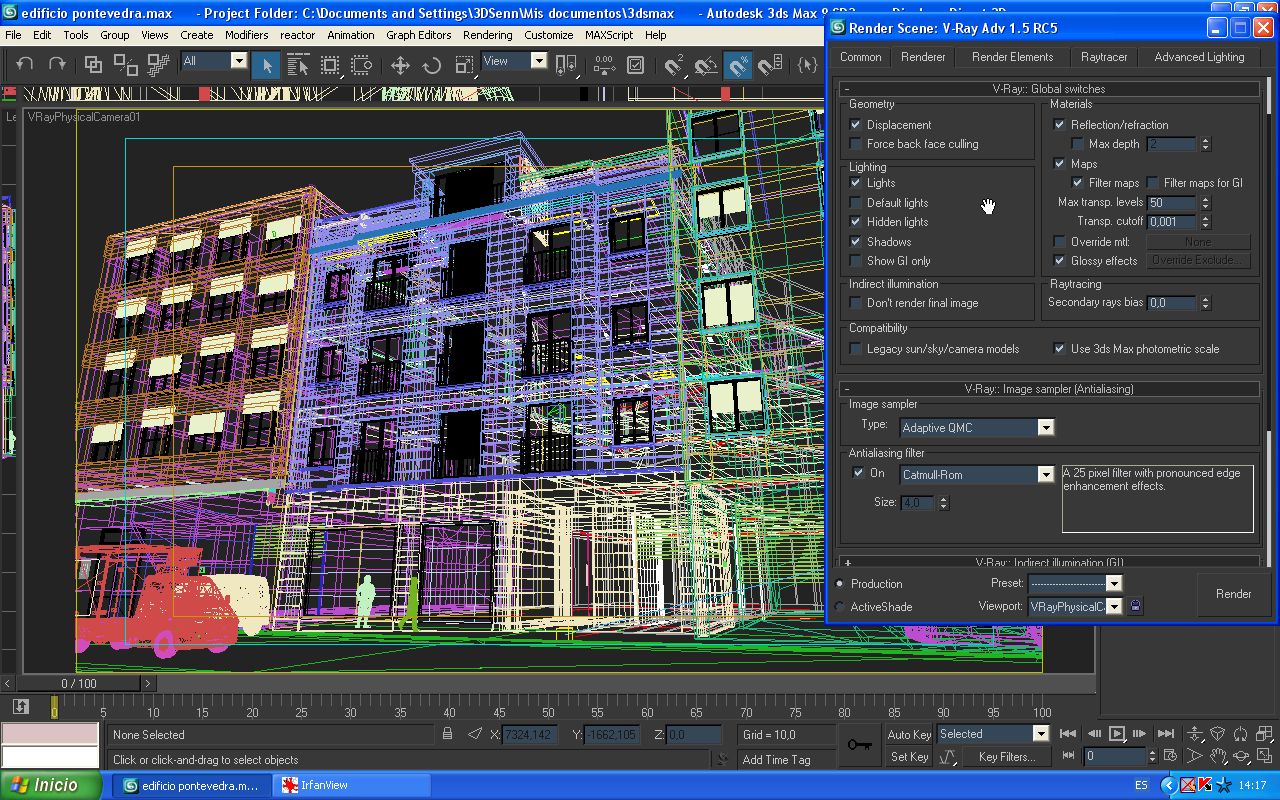
Task: Open the Preset dropdown
Action: coord(1075,583)
